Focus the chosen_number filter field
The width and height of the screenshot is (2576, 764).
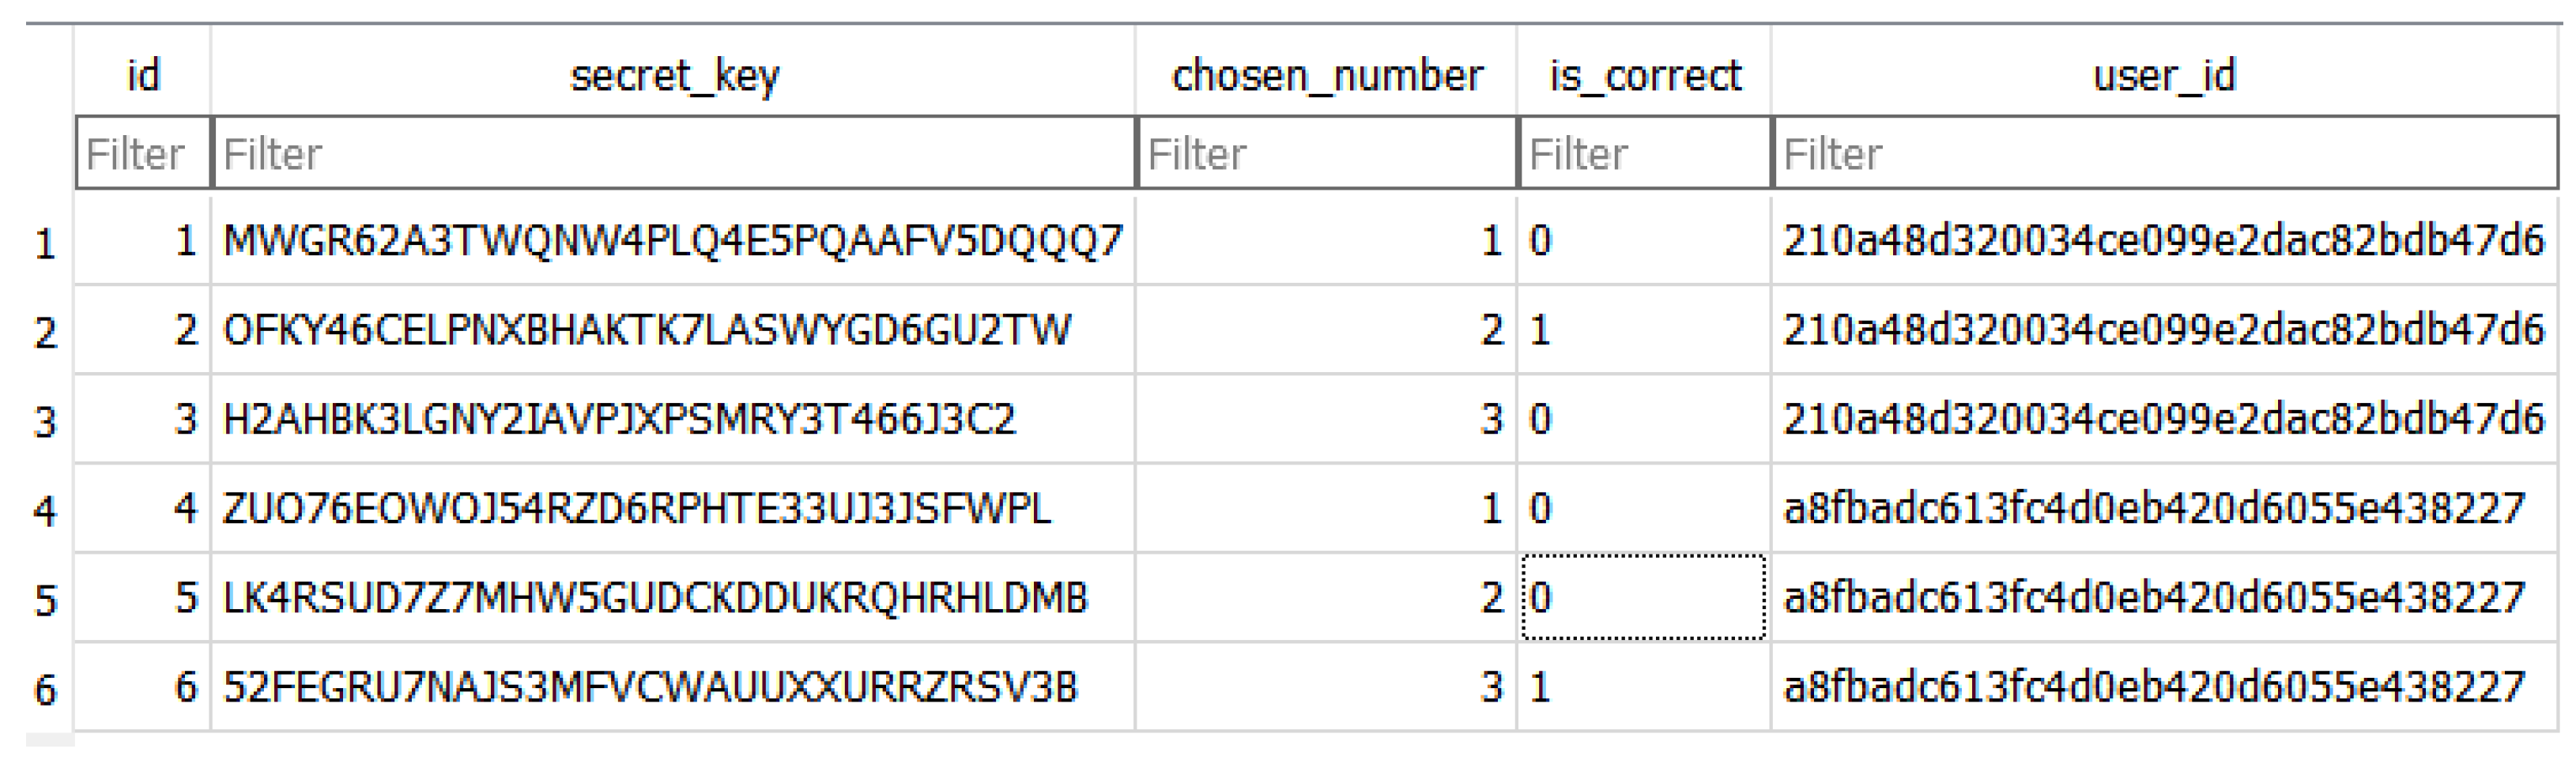click(x=1326, y=154)
